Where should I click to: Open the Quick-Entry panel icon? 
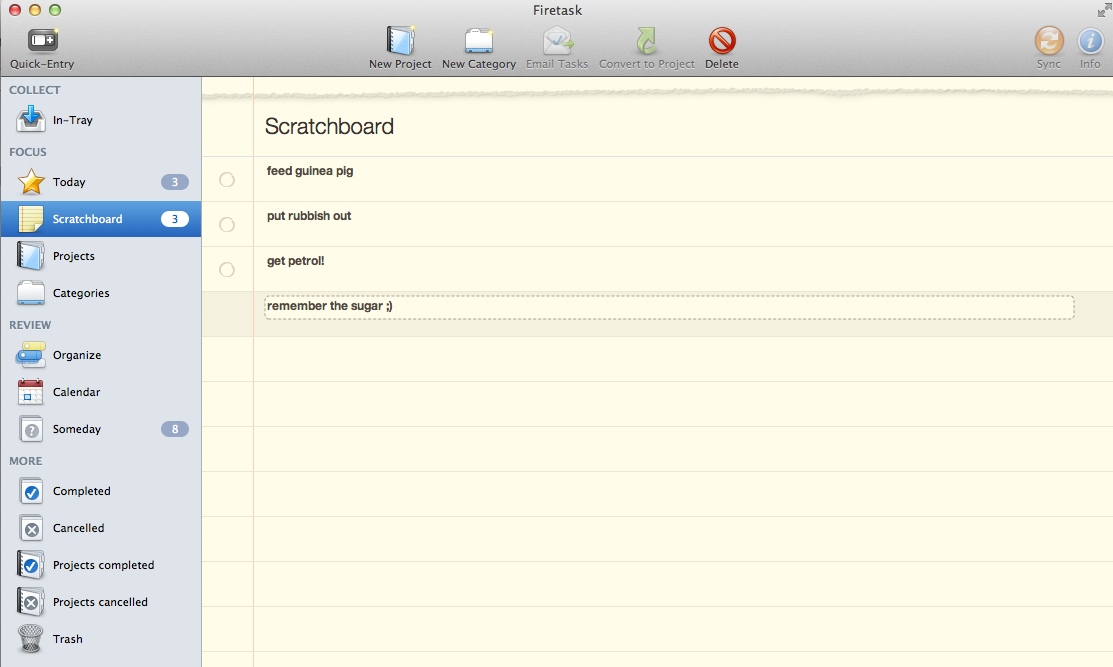42,41
